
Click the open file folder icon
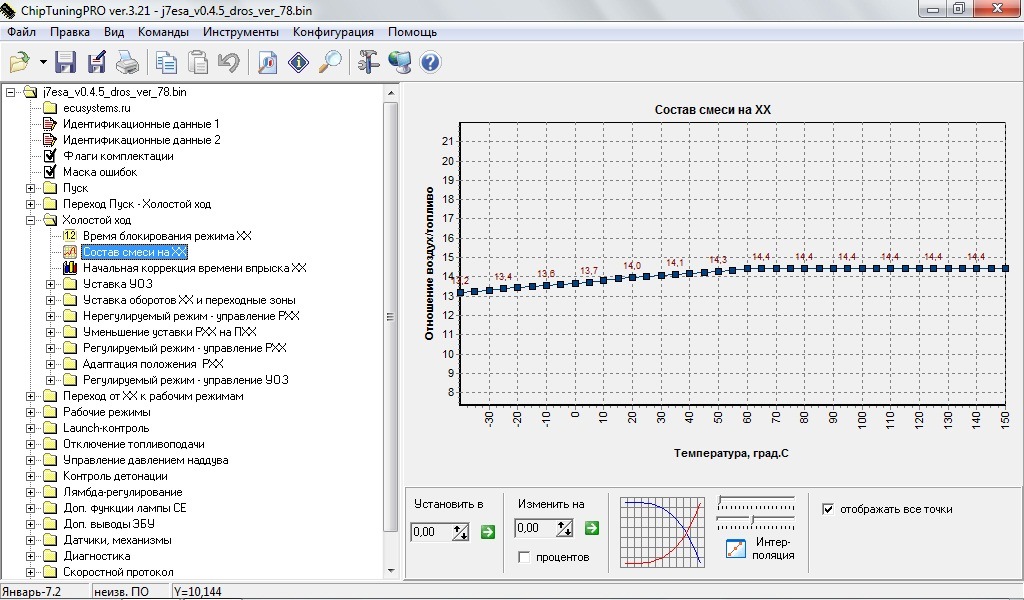click(19, 63)
